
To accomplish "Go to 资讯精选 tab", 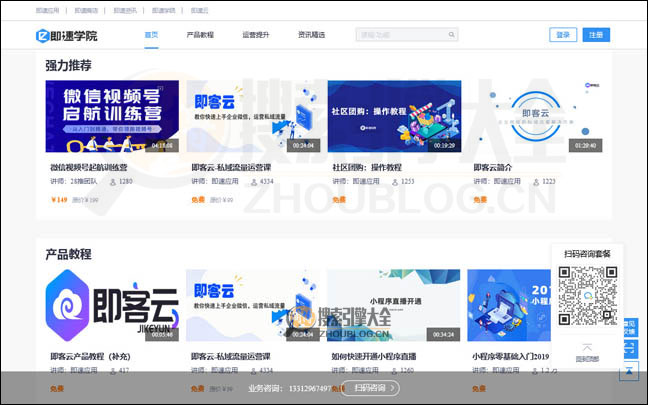I will (311, 35).
